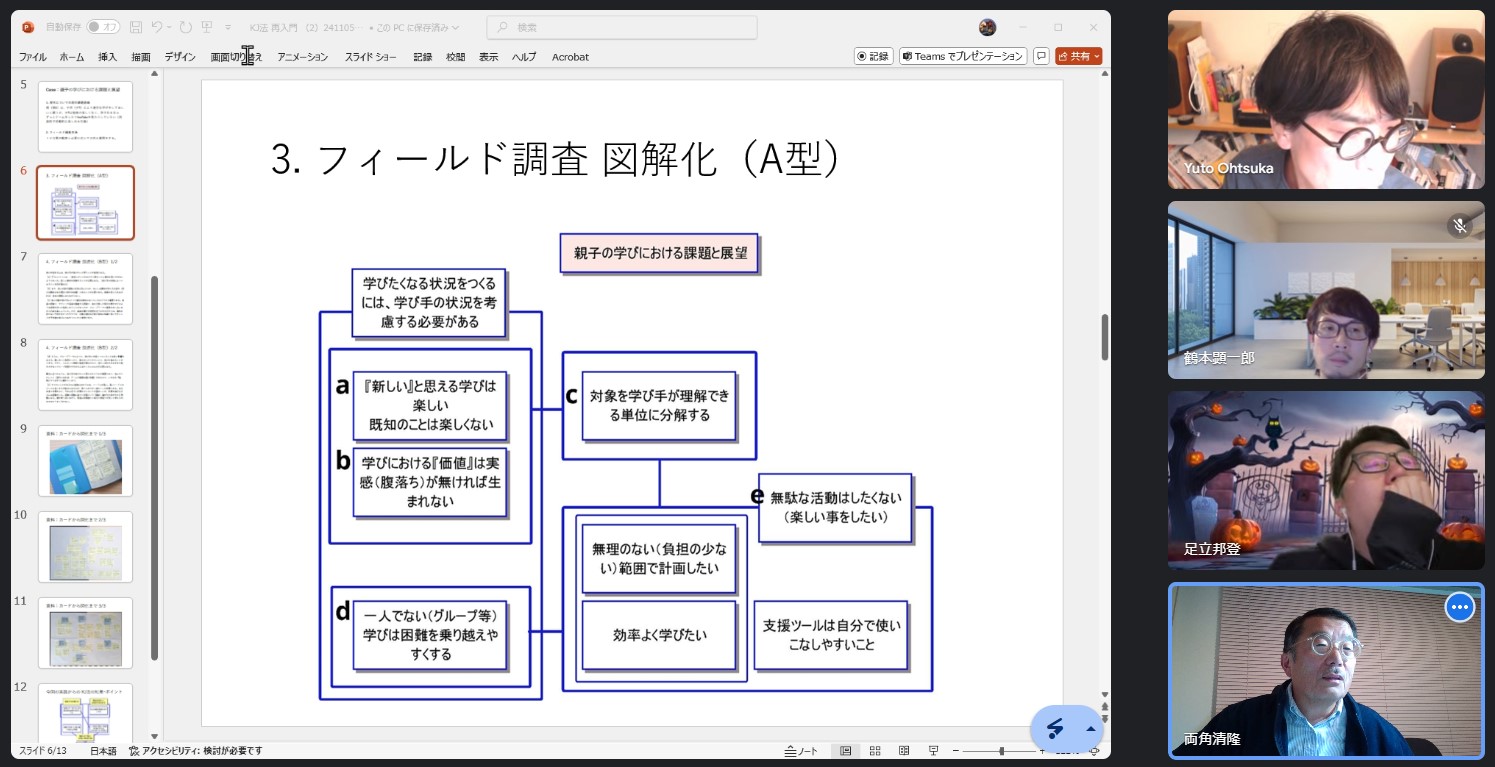Switch to Reading view icon
Viewport: 1495px width, 767px height.
click(904, 751)
